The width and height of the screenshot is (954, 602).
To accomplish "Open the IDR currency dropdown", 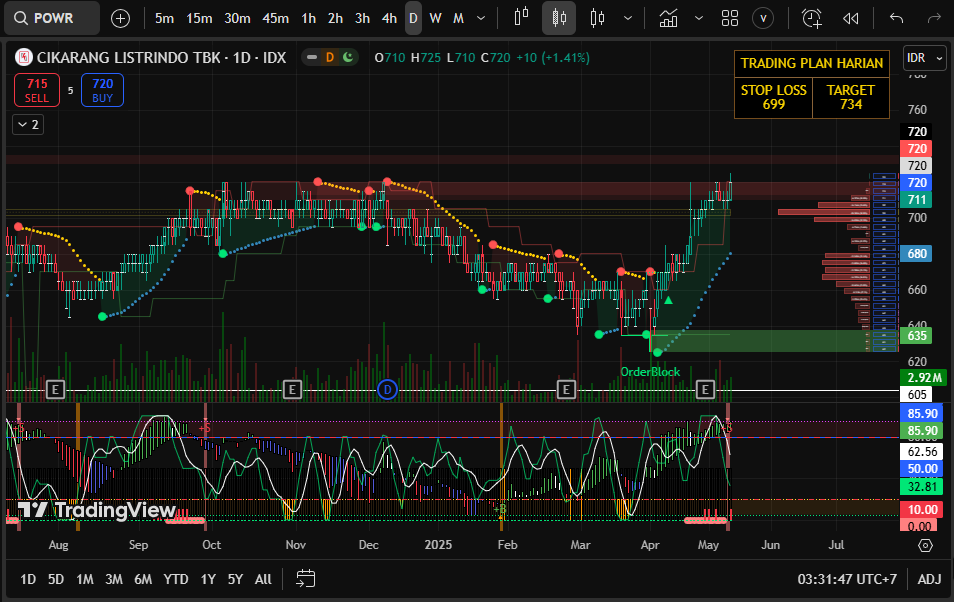I will (x=924, y=58).
